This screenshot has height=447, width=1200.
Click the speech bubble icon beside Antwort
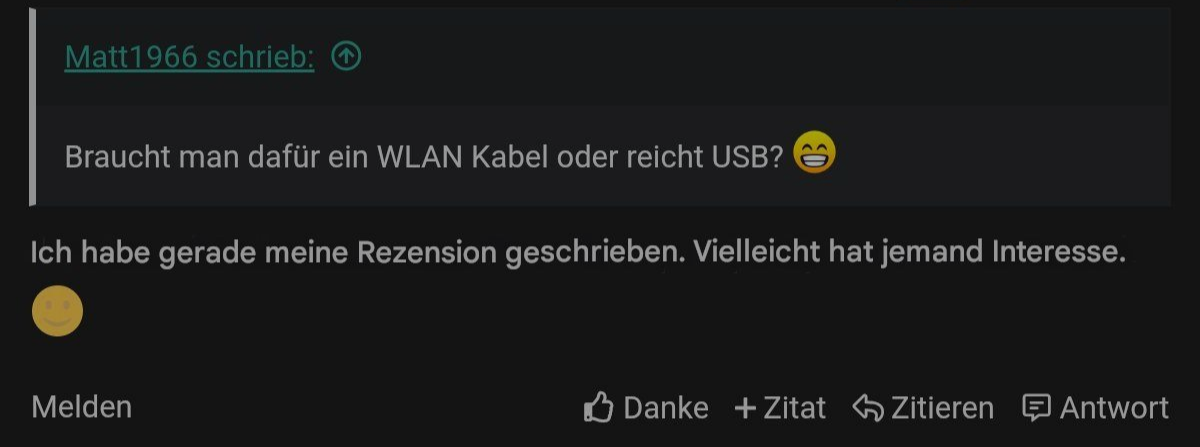click(x=1037, y=408)
